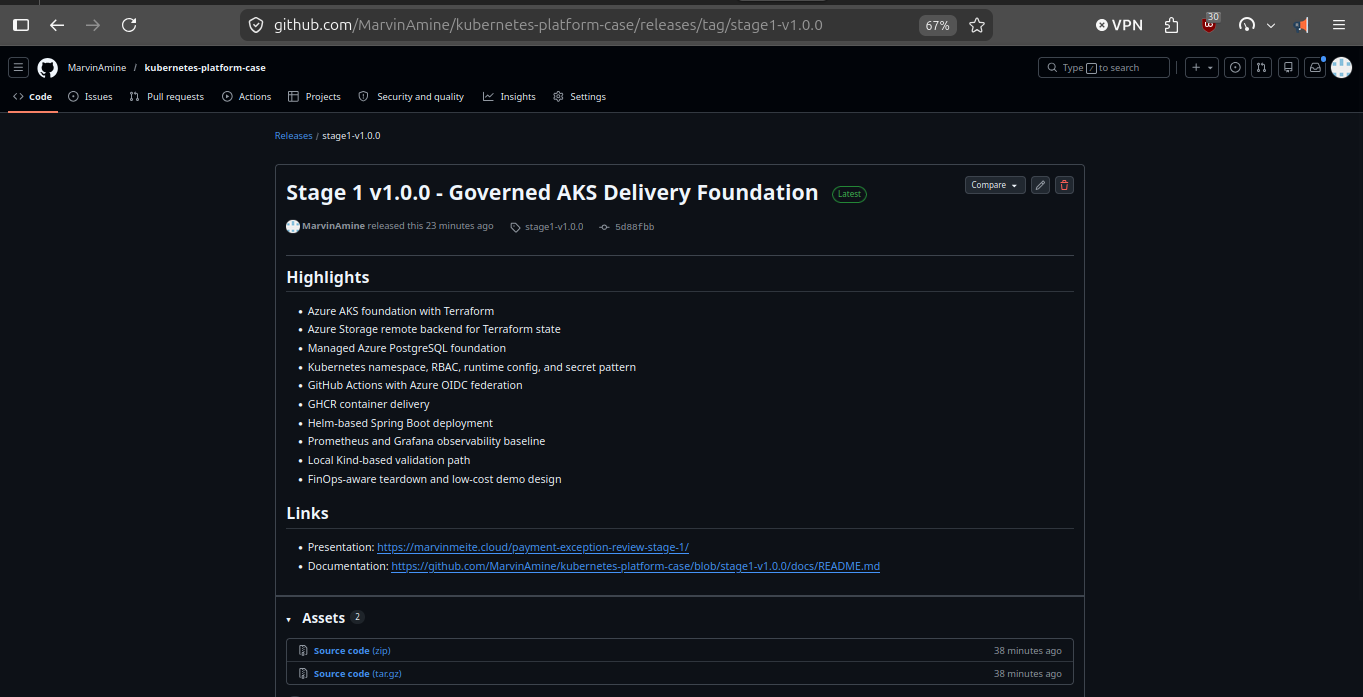Click the GitHub search field
1363x697 pixels.
point(1104,68)
